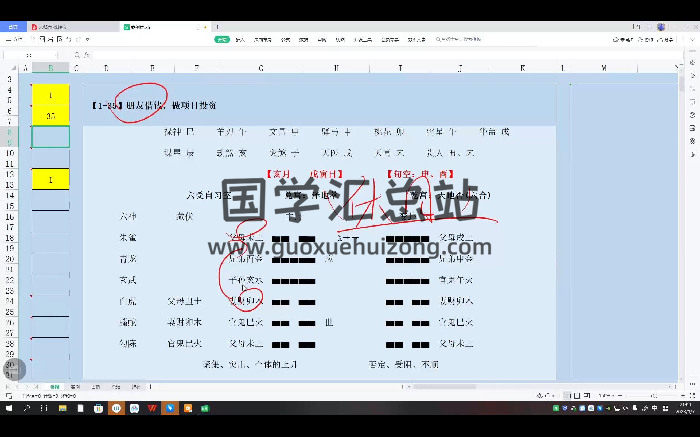Select the 世 marker cell

[x=329, y=322]
